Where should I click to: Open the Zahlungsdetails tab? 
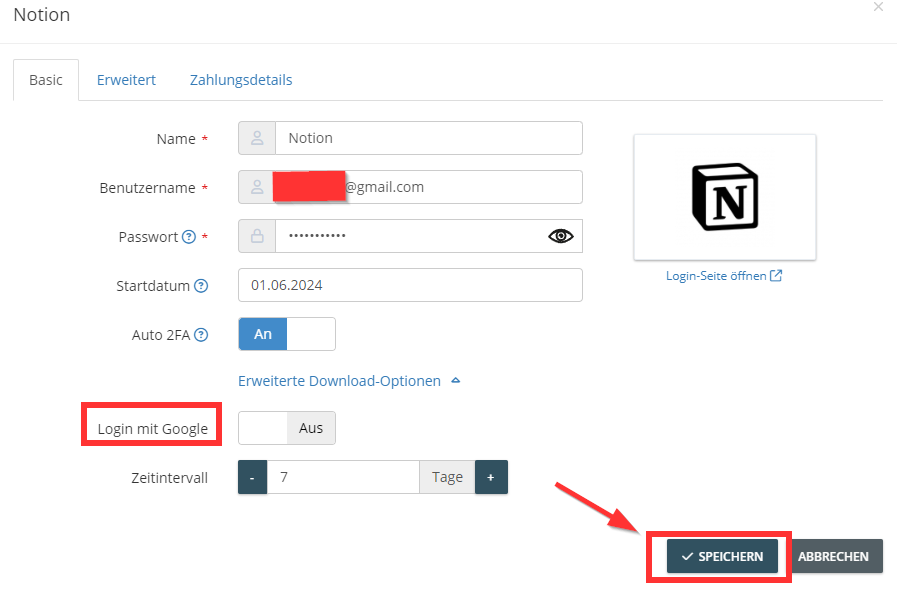point(241,80)
